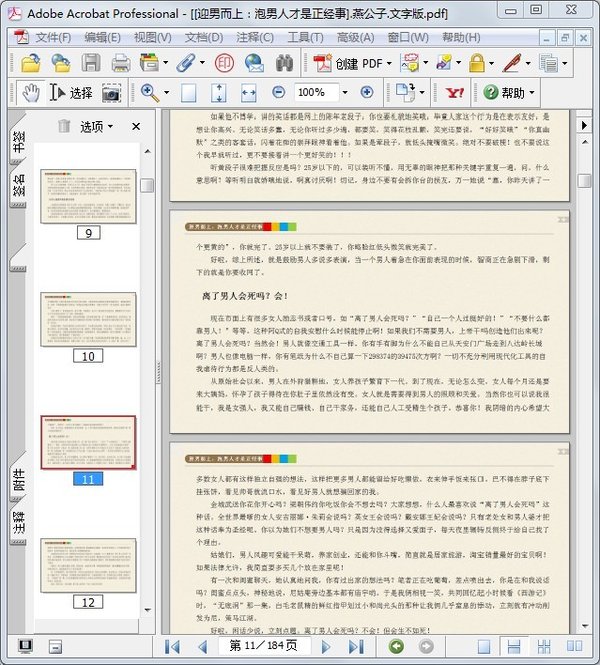Image resolution: width=600 pixels, height=665 pixels.
Task: Open the Attach file dropdown arrow
Action: coord(202,63)
